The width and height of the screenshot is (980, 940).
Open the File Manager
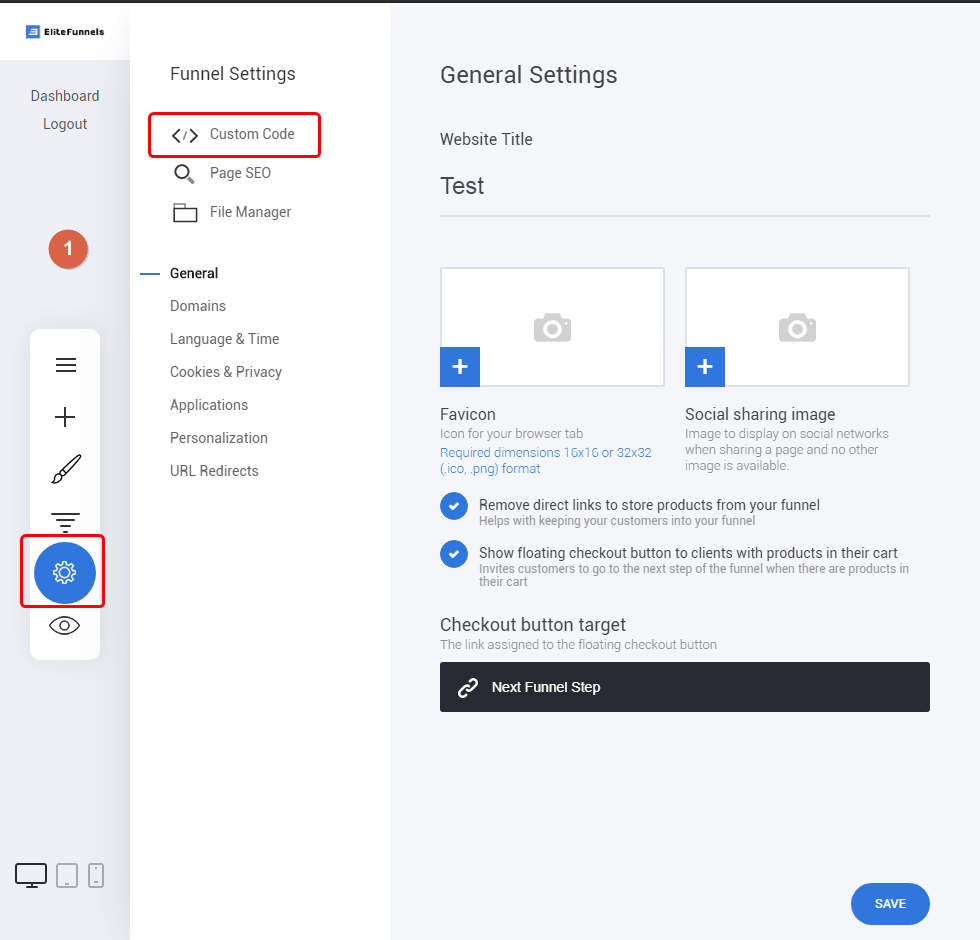tap(232, 212)
